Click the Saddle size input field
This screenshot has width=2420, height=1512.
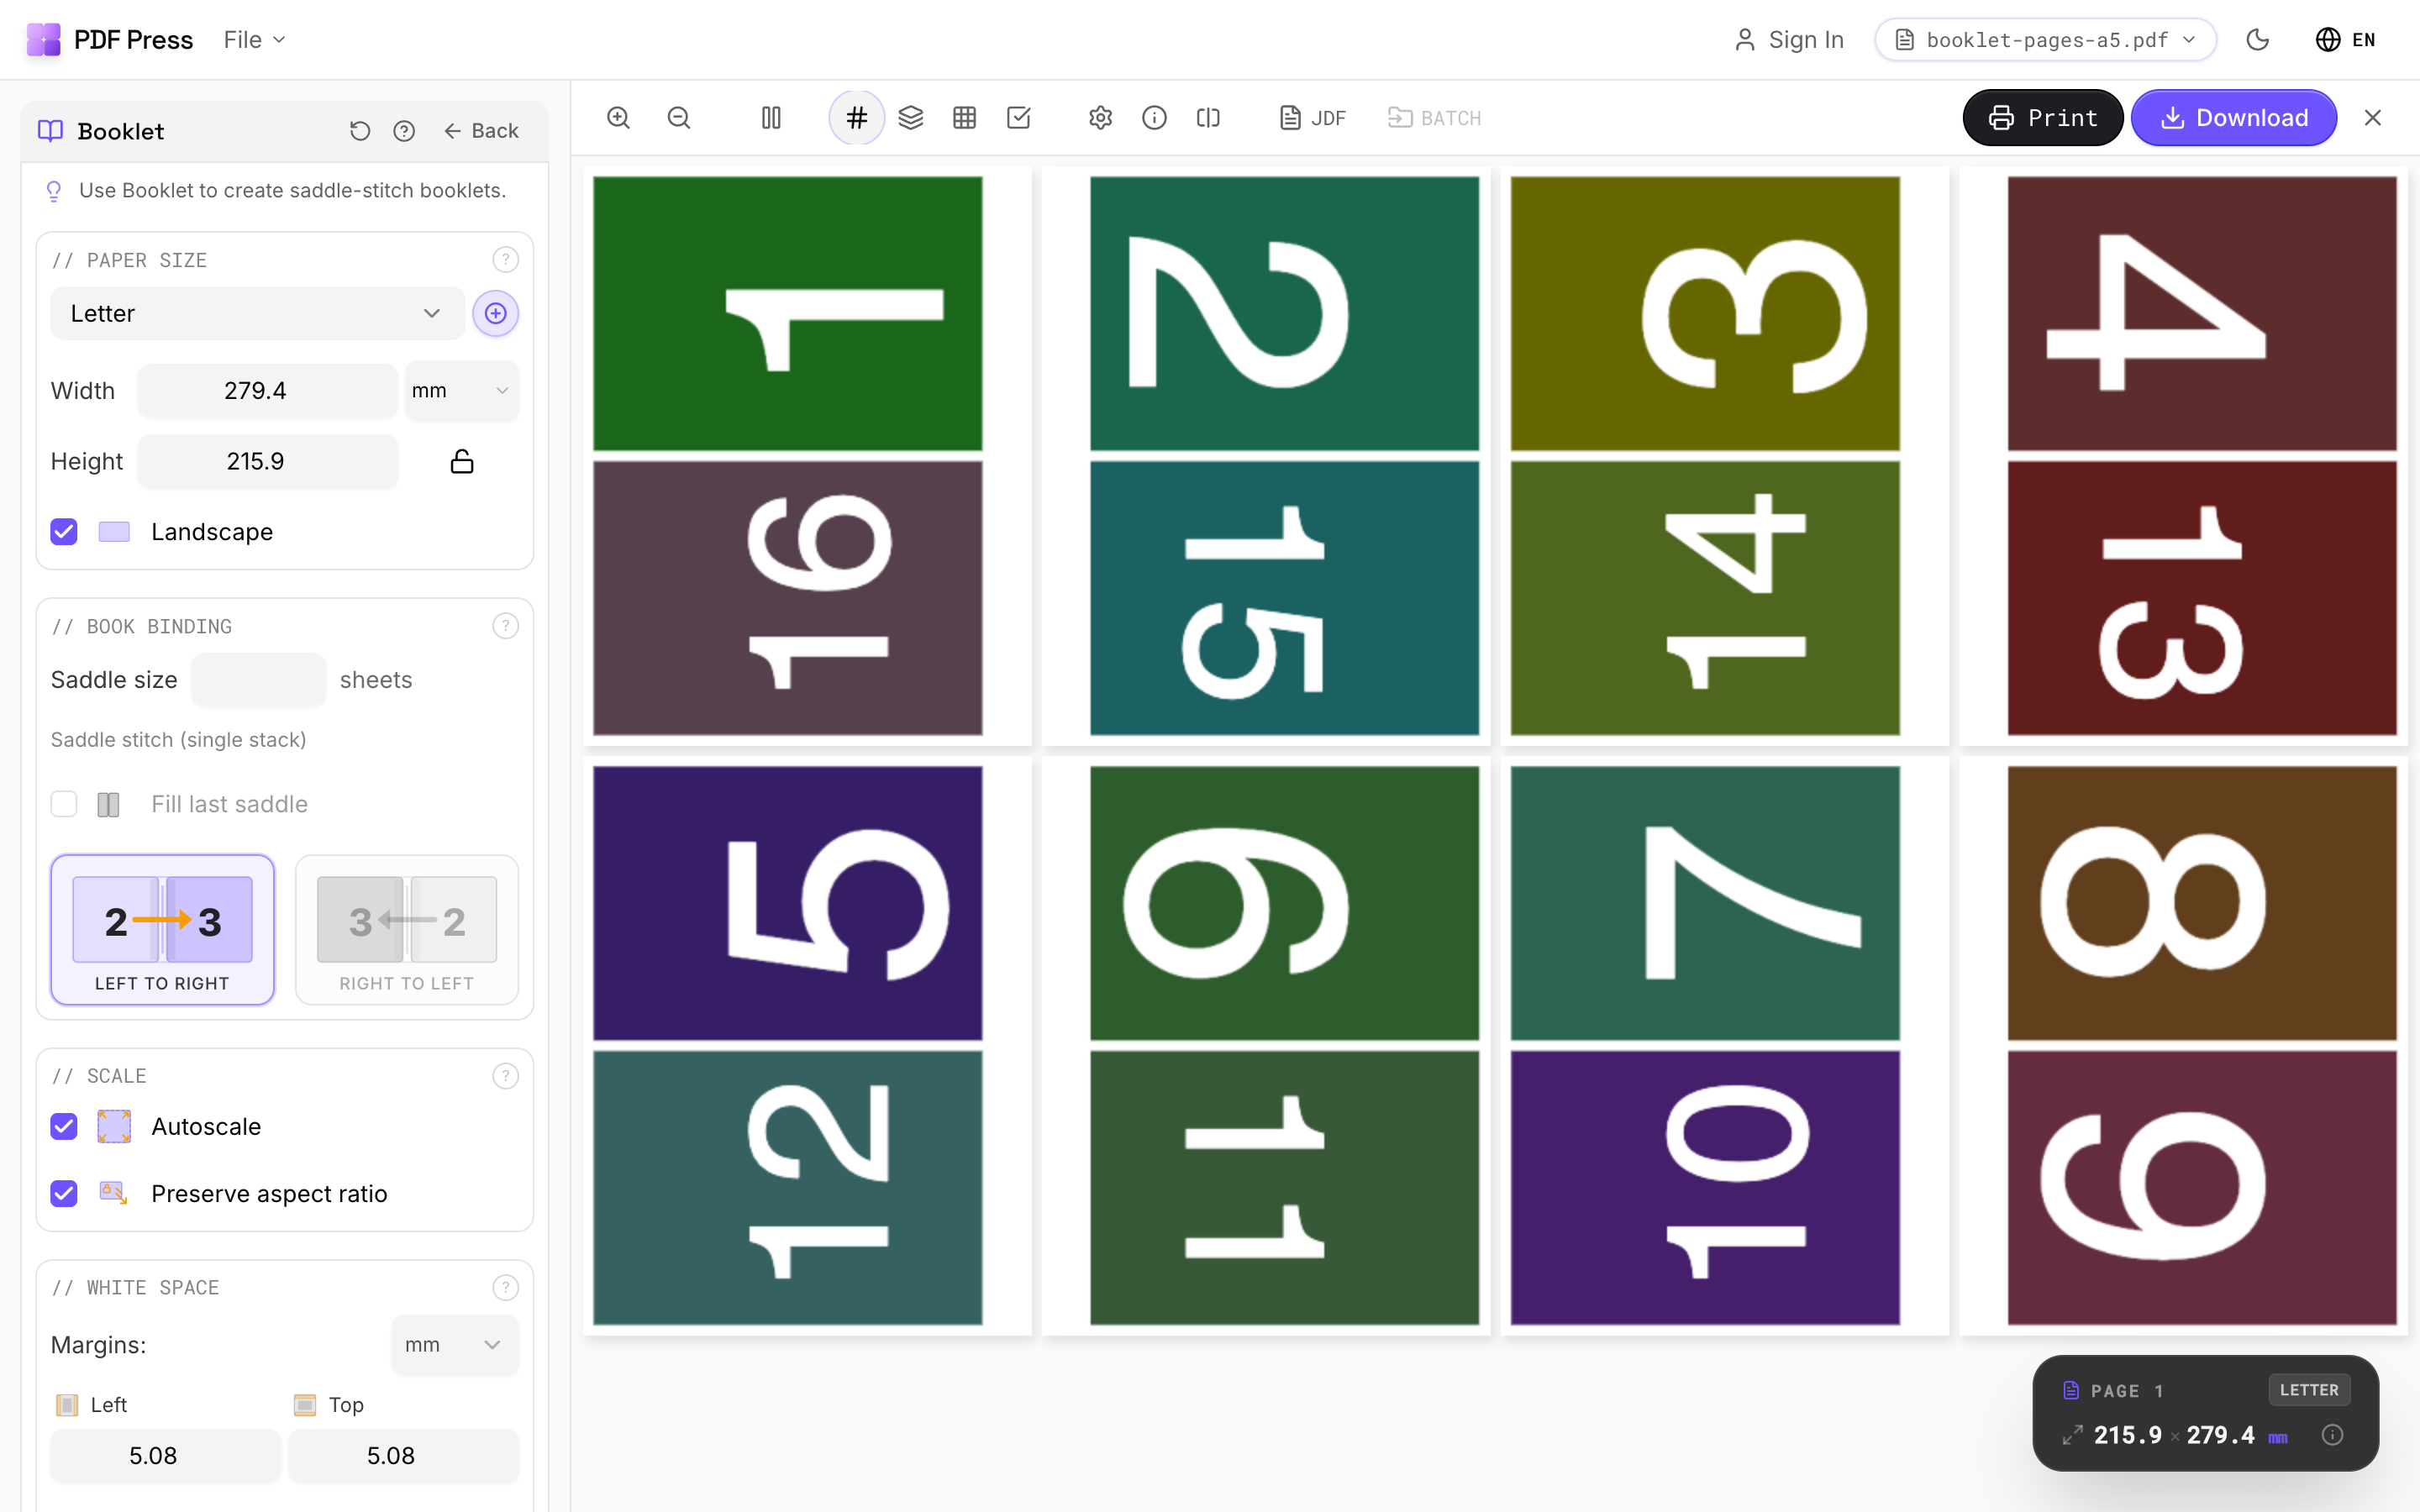[x=258, y=680]
